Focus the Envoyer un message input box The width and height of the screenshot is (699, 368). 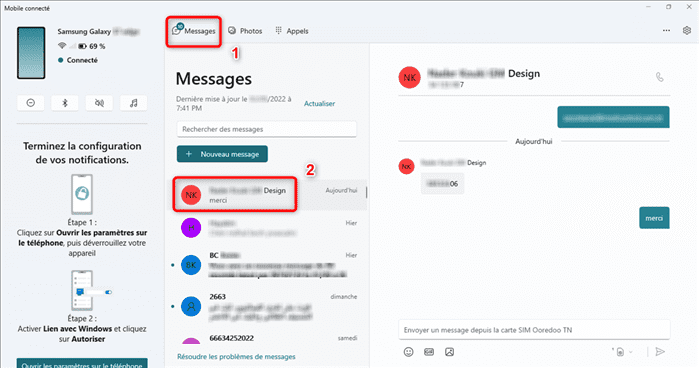pos(534,330)
